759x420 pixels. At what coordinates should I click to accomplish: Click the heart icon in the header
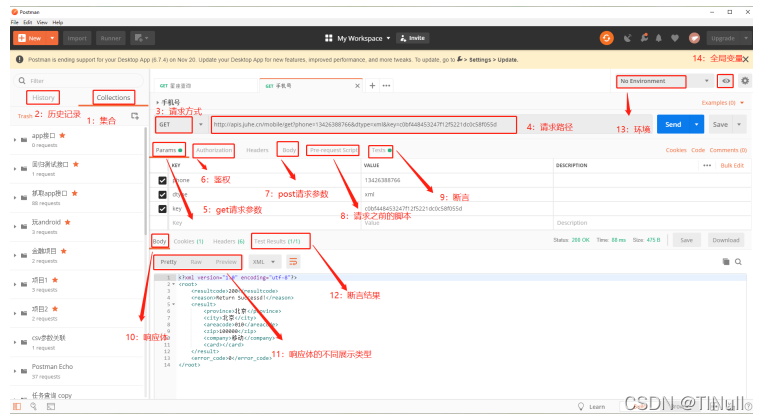(x=675, y=38)
